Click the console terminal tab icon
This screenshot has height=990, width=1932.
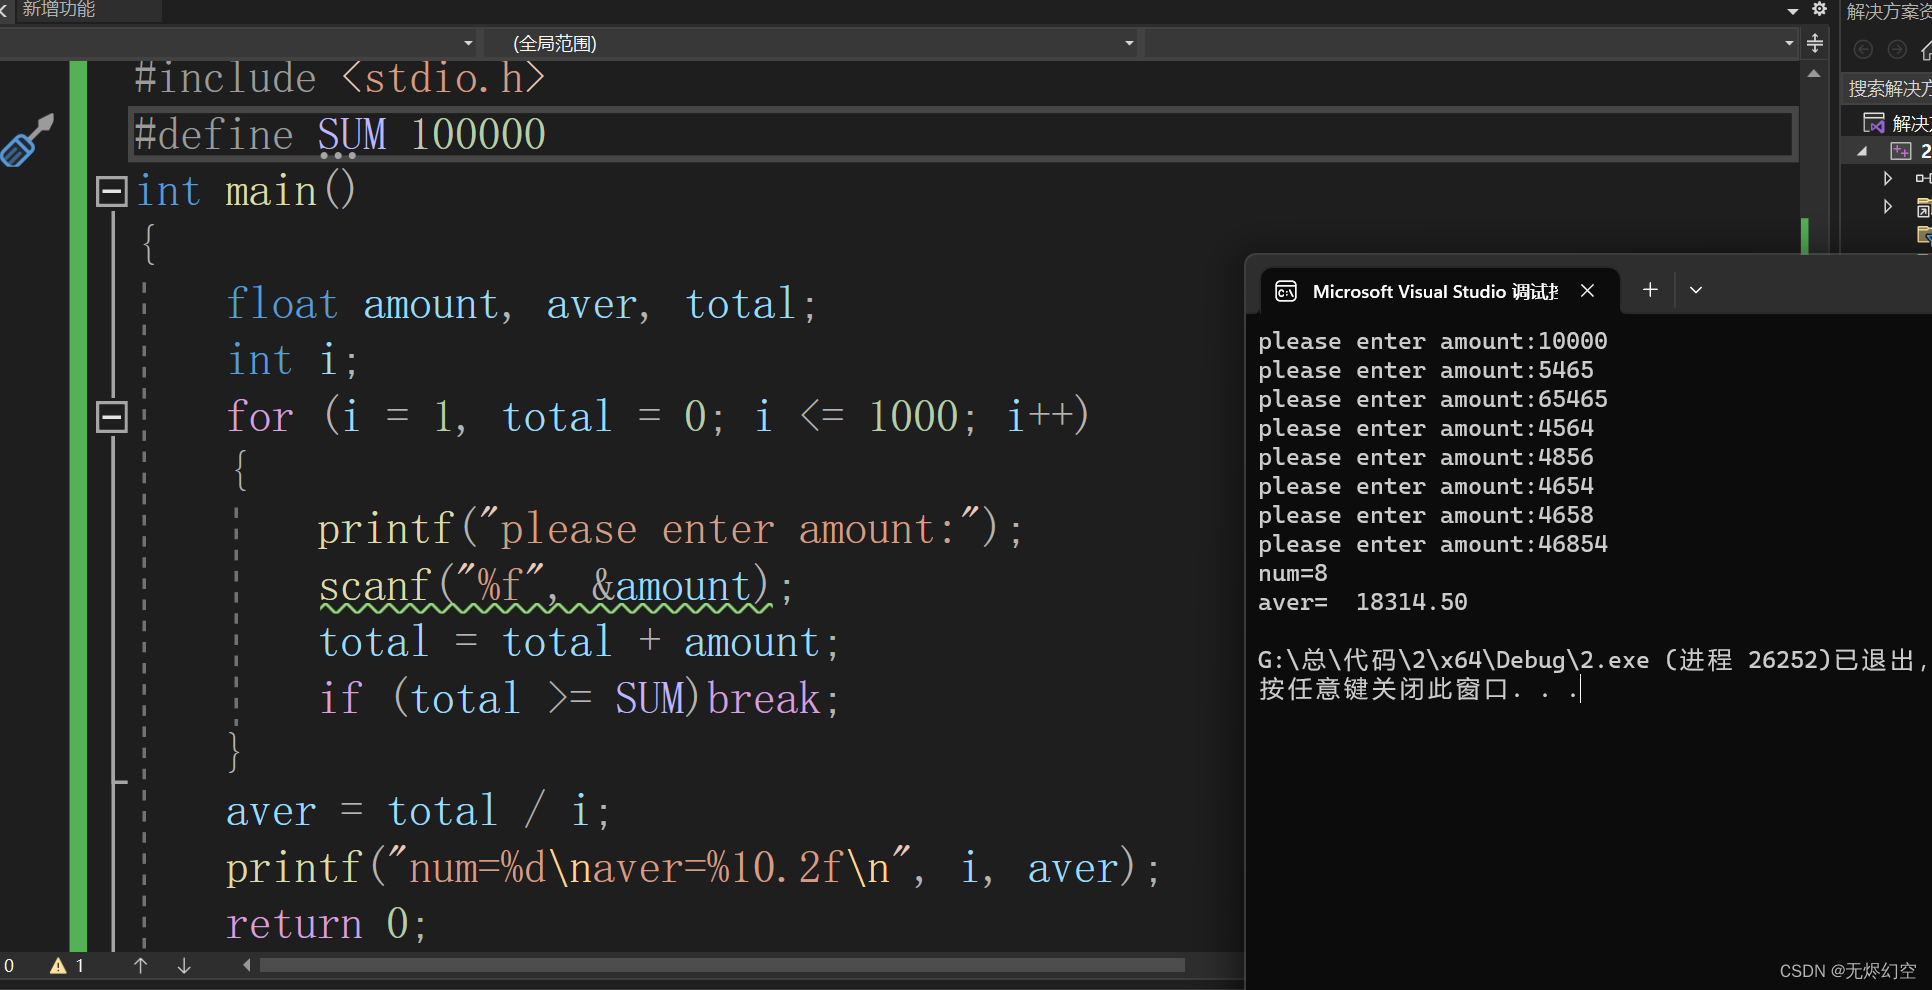tap(1286, 291)
